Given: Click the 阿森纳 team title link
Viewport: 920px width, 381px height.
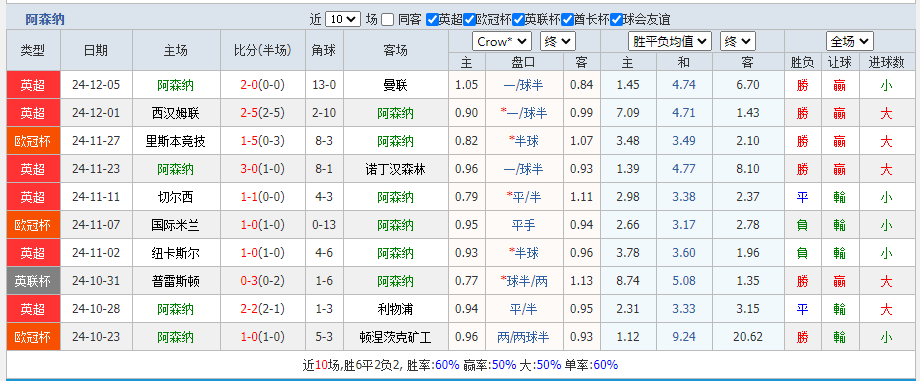Looking at the screenshot, I should [x=45, y=19].
